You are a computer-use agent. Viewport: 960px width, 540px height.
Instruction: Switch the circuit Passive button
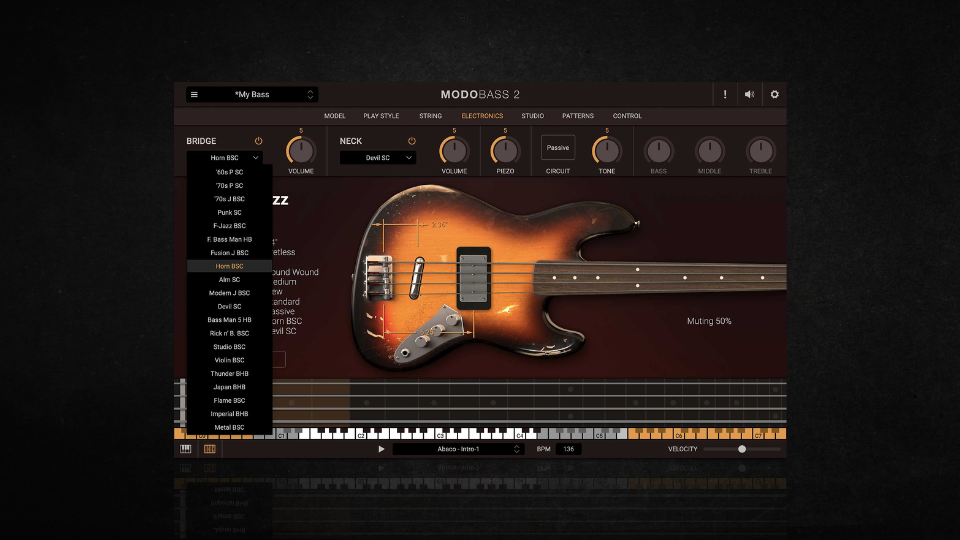coord(558,148)
